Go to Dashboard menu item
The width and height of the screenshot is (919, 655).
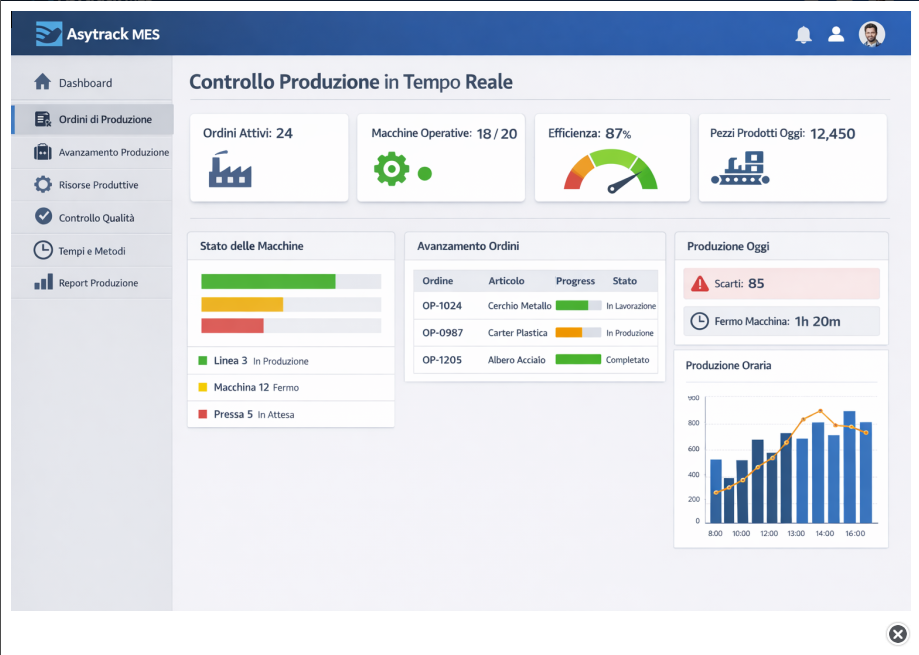(x=92, y=83)
